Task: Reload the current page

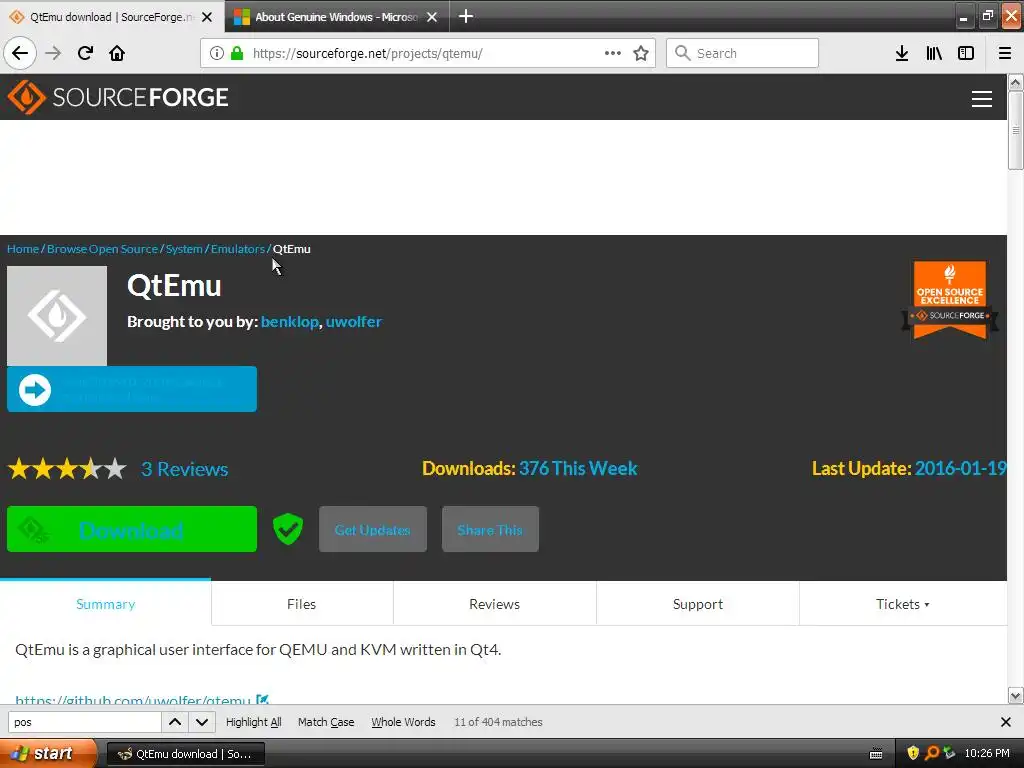Action: [x=85, y=53]
